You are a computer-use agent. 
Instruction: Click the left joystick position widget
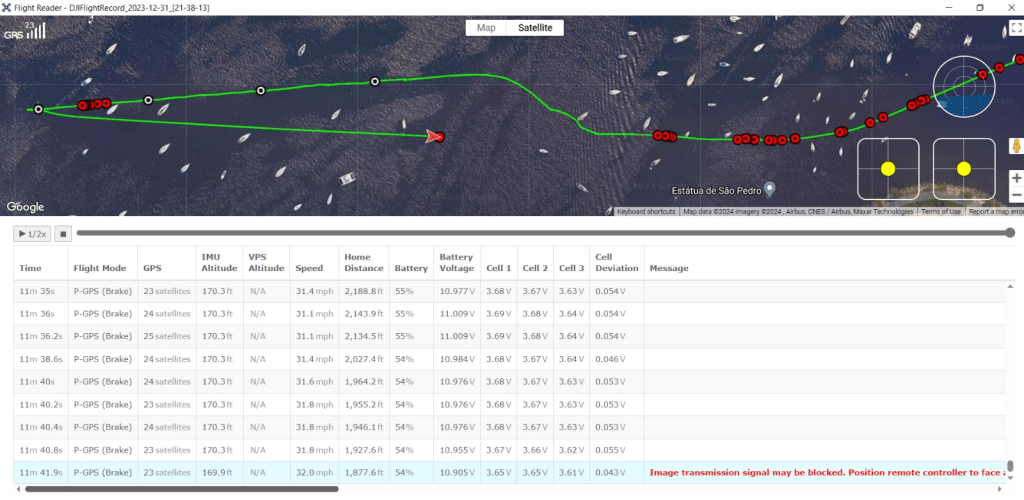888,168
